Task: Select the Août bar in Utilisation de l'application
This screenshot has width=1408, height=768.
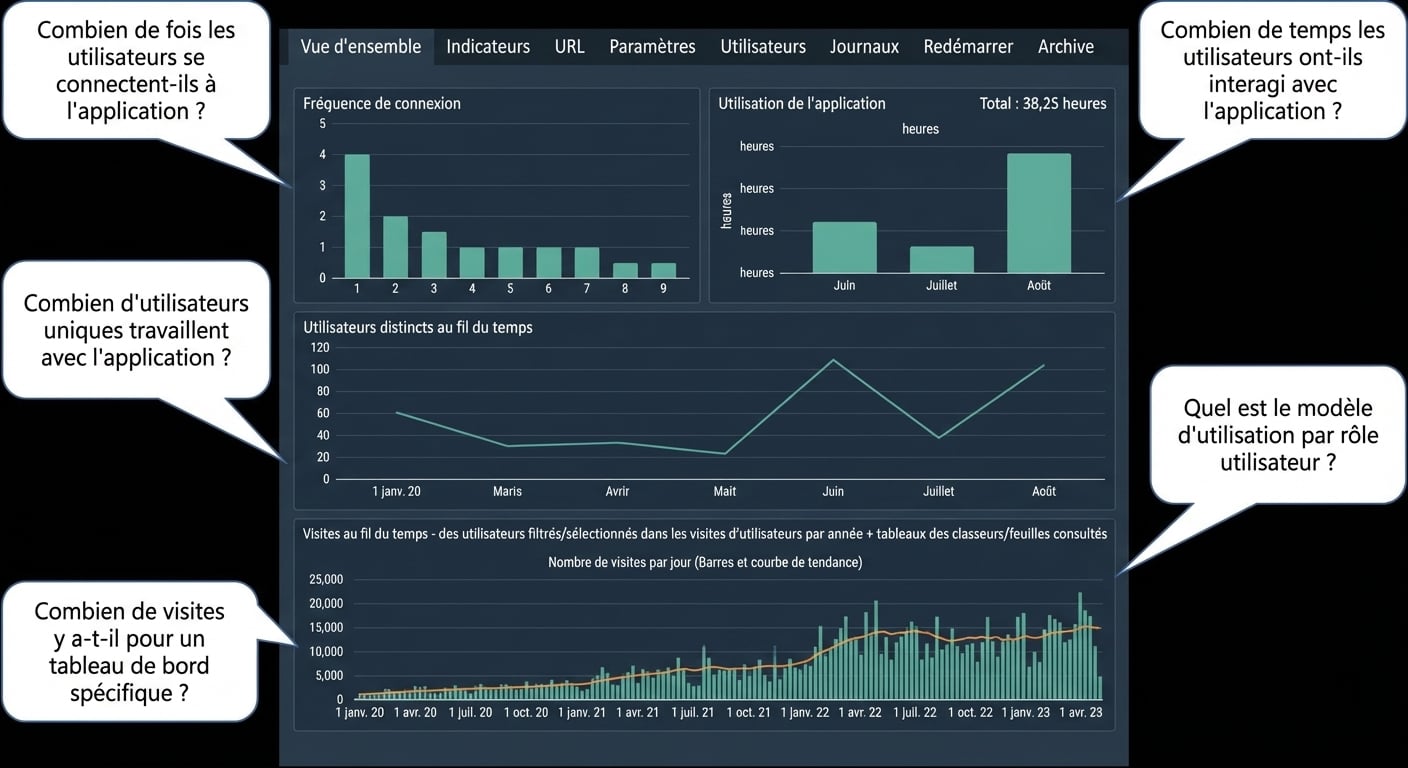Action: (1039, 213)
